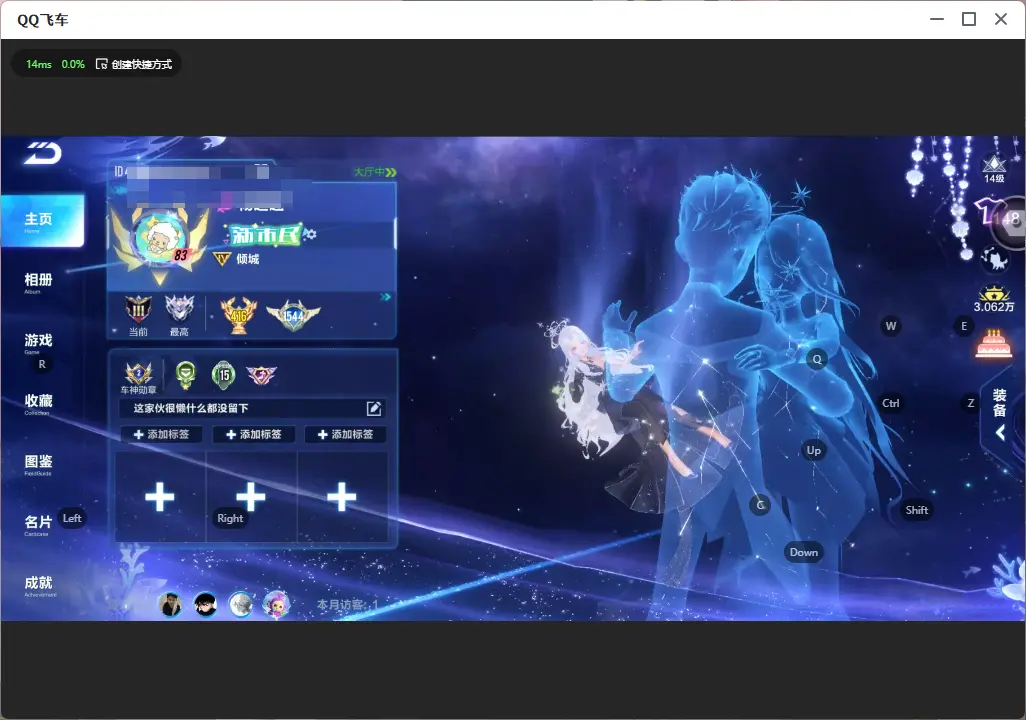Add showcase item in first plus slot
This screenshot has width=1026, height=720.
(x=160, y=497)
